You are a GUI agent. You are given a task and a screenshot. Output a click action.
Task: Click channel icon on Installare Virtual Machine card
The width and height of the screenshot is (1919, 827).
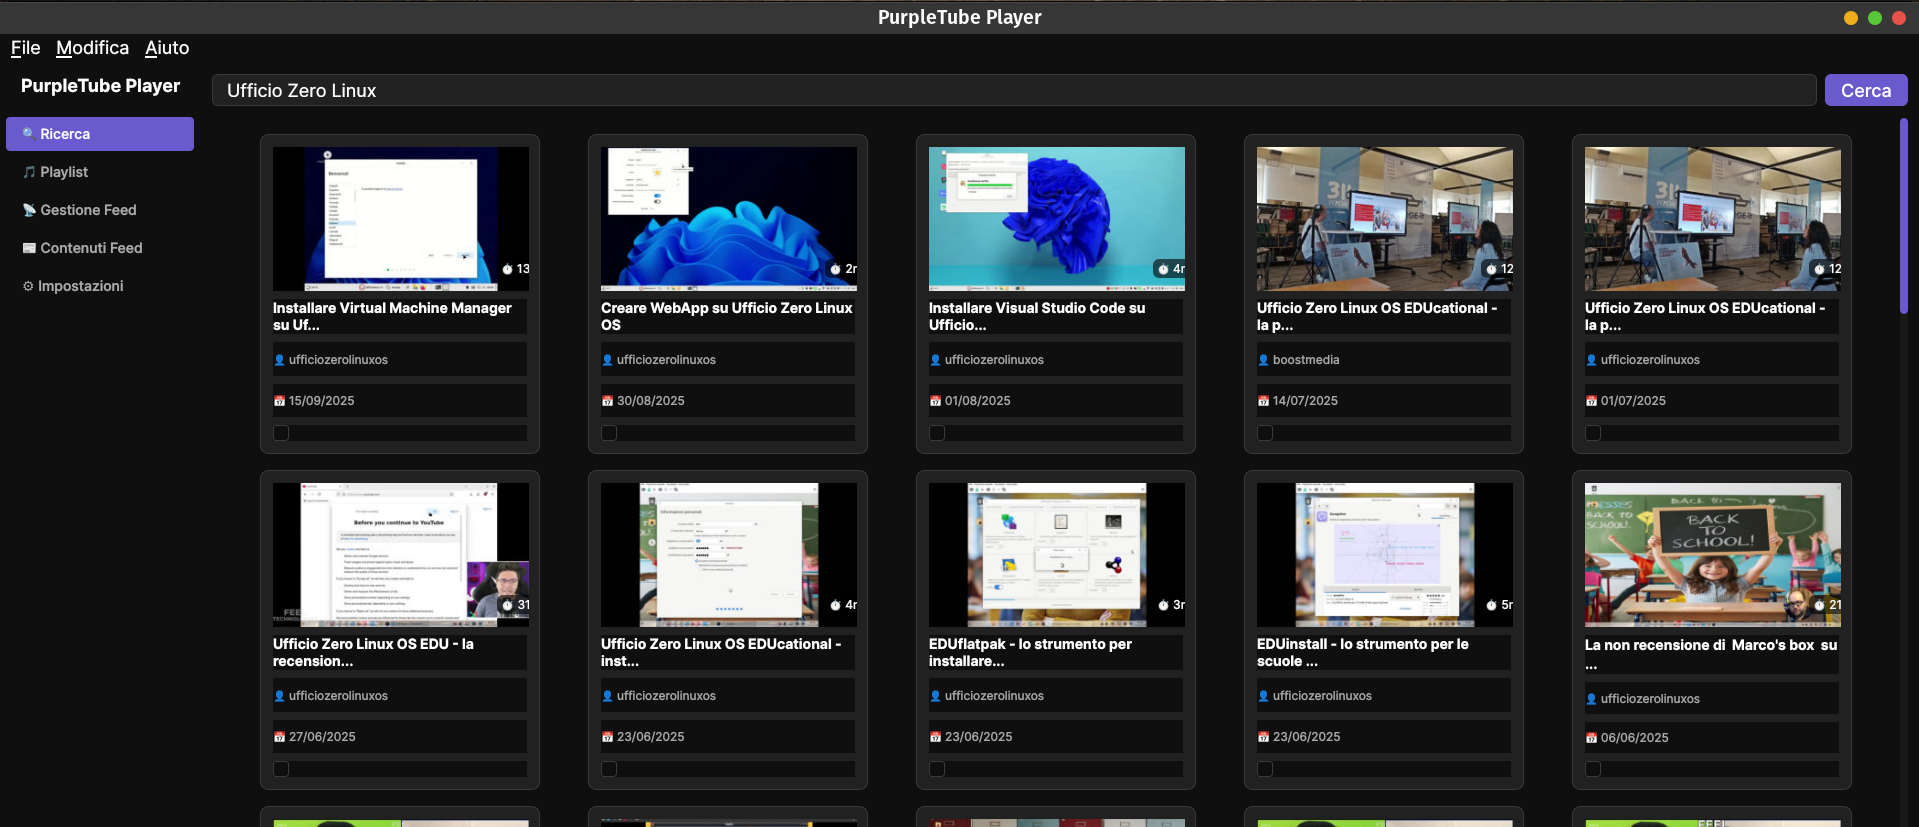[280, 360]
